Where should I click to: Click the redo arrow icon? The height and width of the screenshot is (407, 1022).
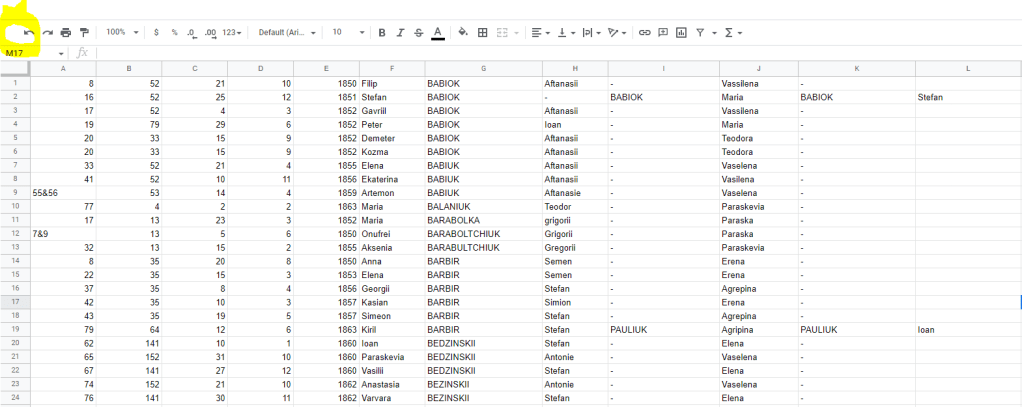click(47, 33)
